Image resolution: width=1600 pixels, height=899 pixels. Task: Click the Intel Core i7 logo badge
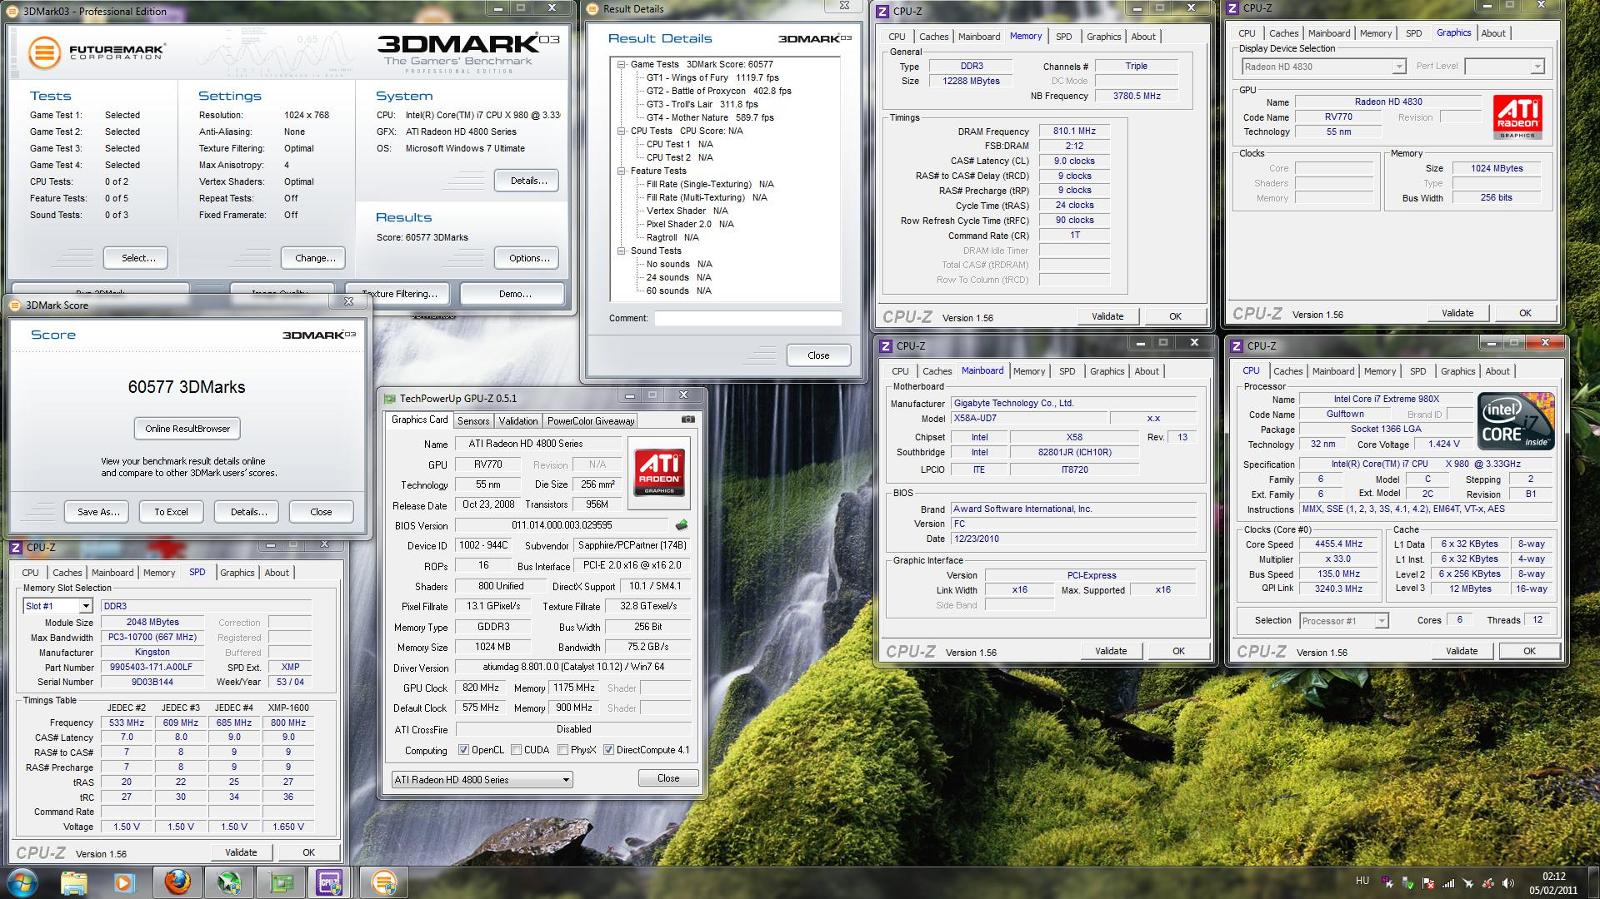tap(1516, 421)
